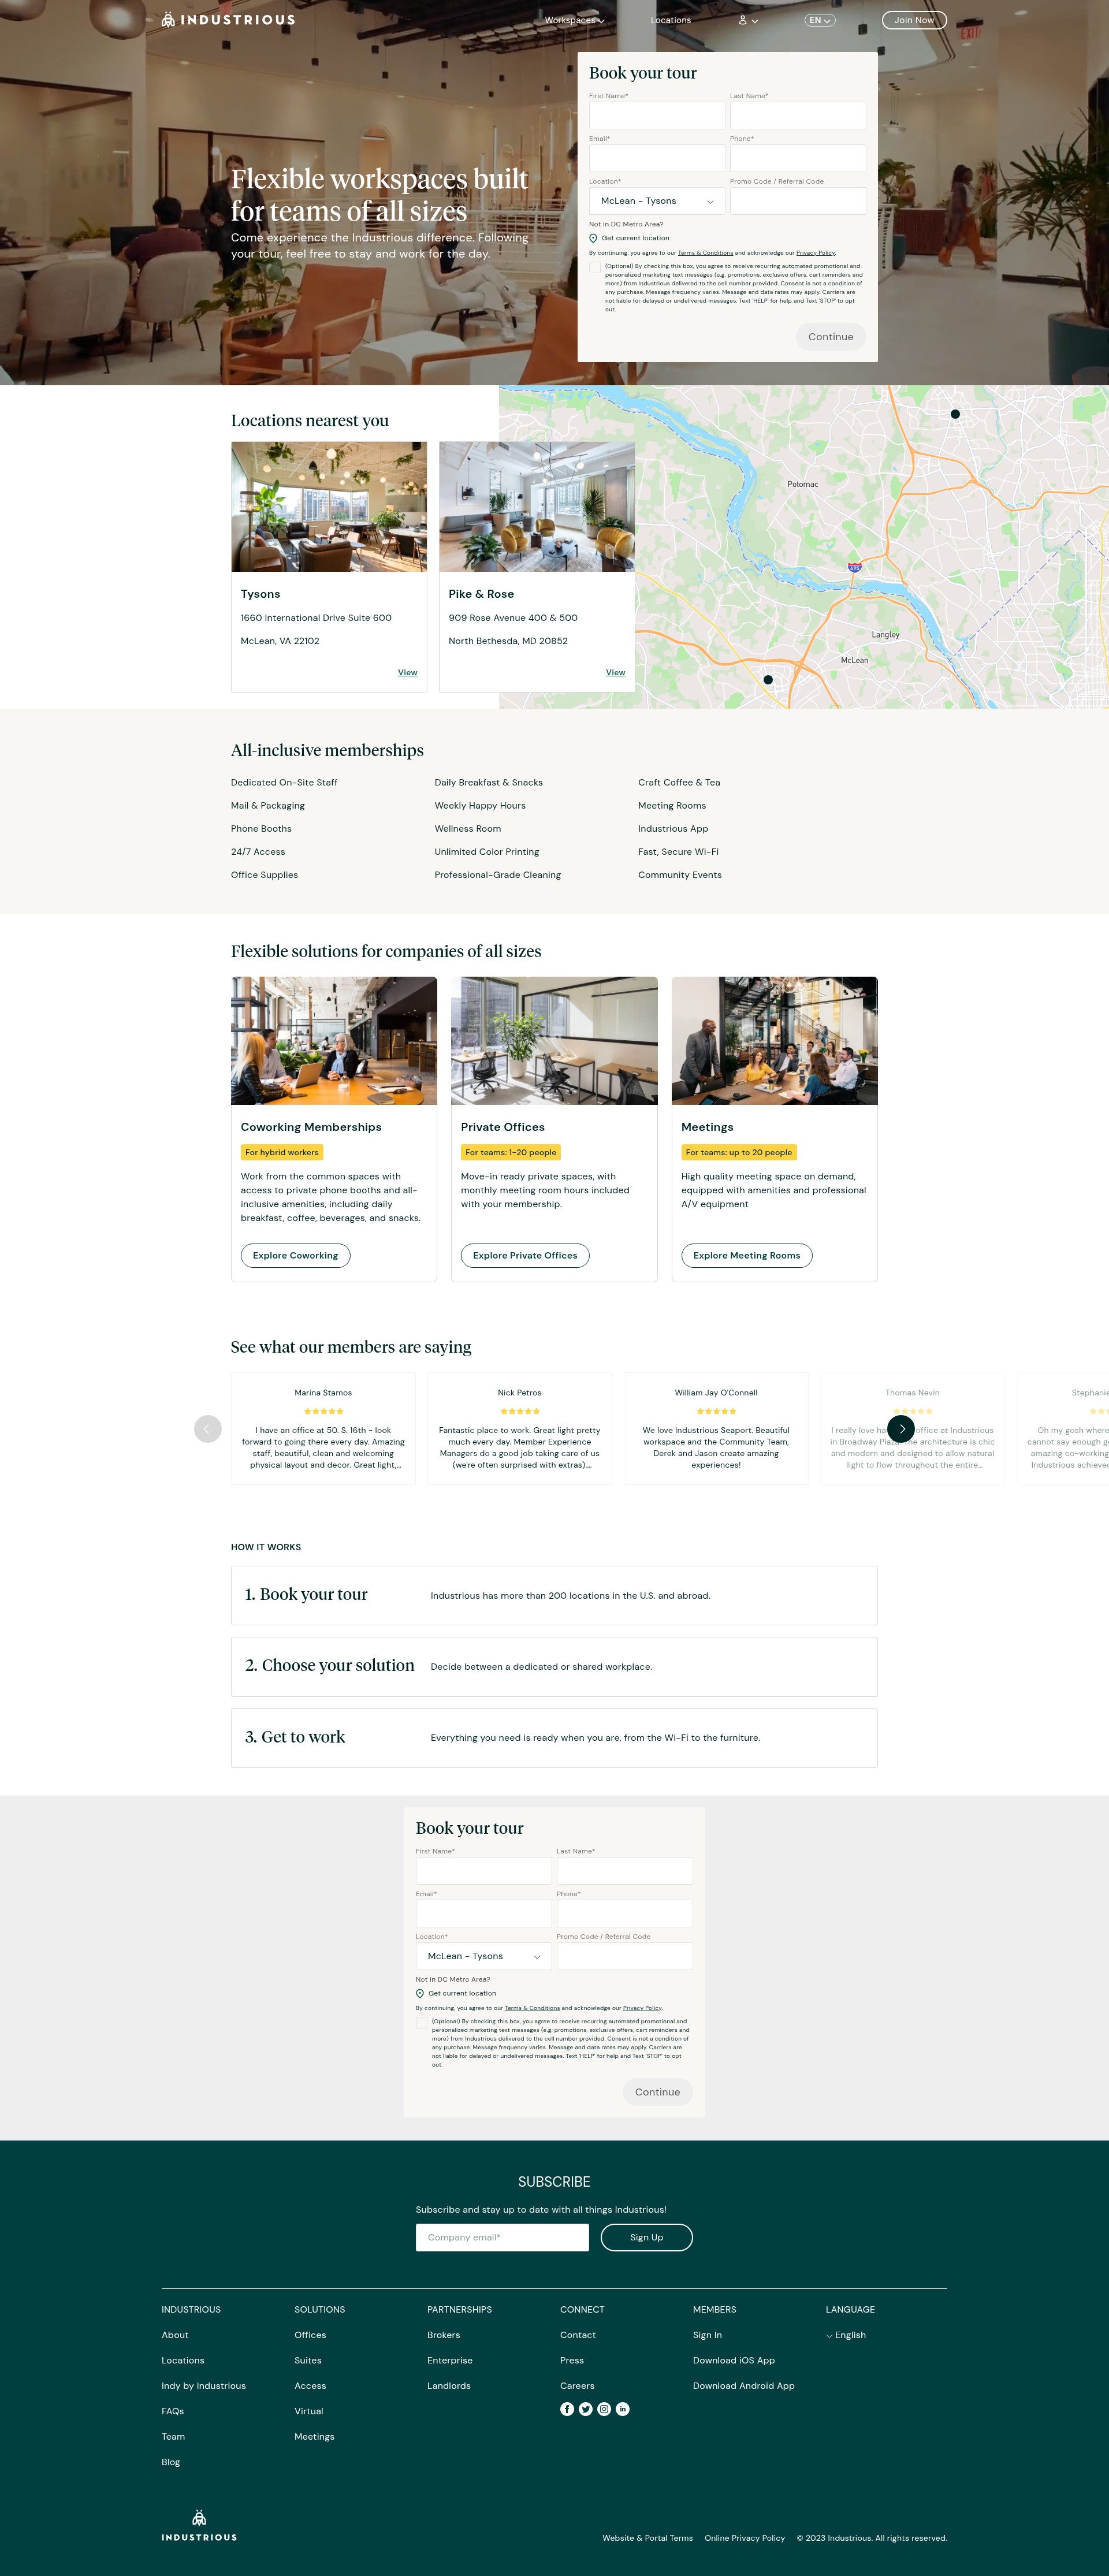Screen dimensions: 1109x2576
Task: Focus Last Name field in top form
Action: pyautogui.click(x=798, y=115)
